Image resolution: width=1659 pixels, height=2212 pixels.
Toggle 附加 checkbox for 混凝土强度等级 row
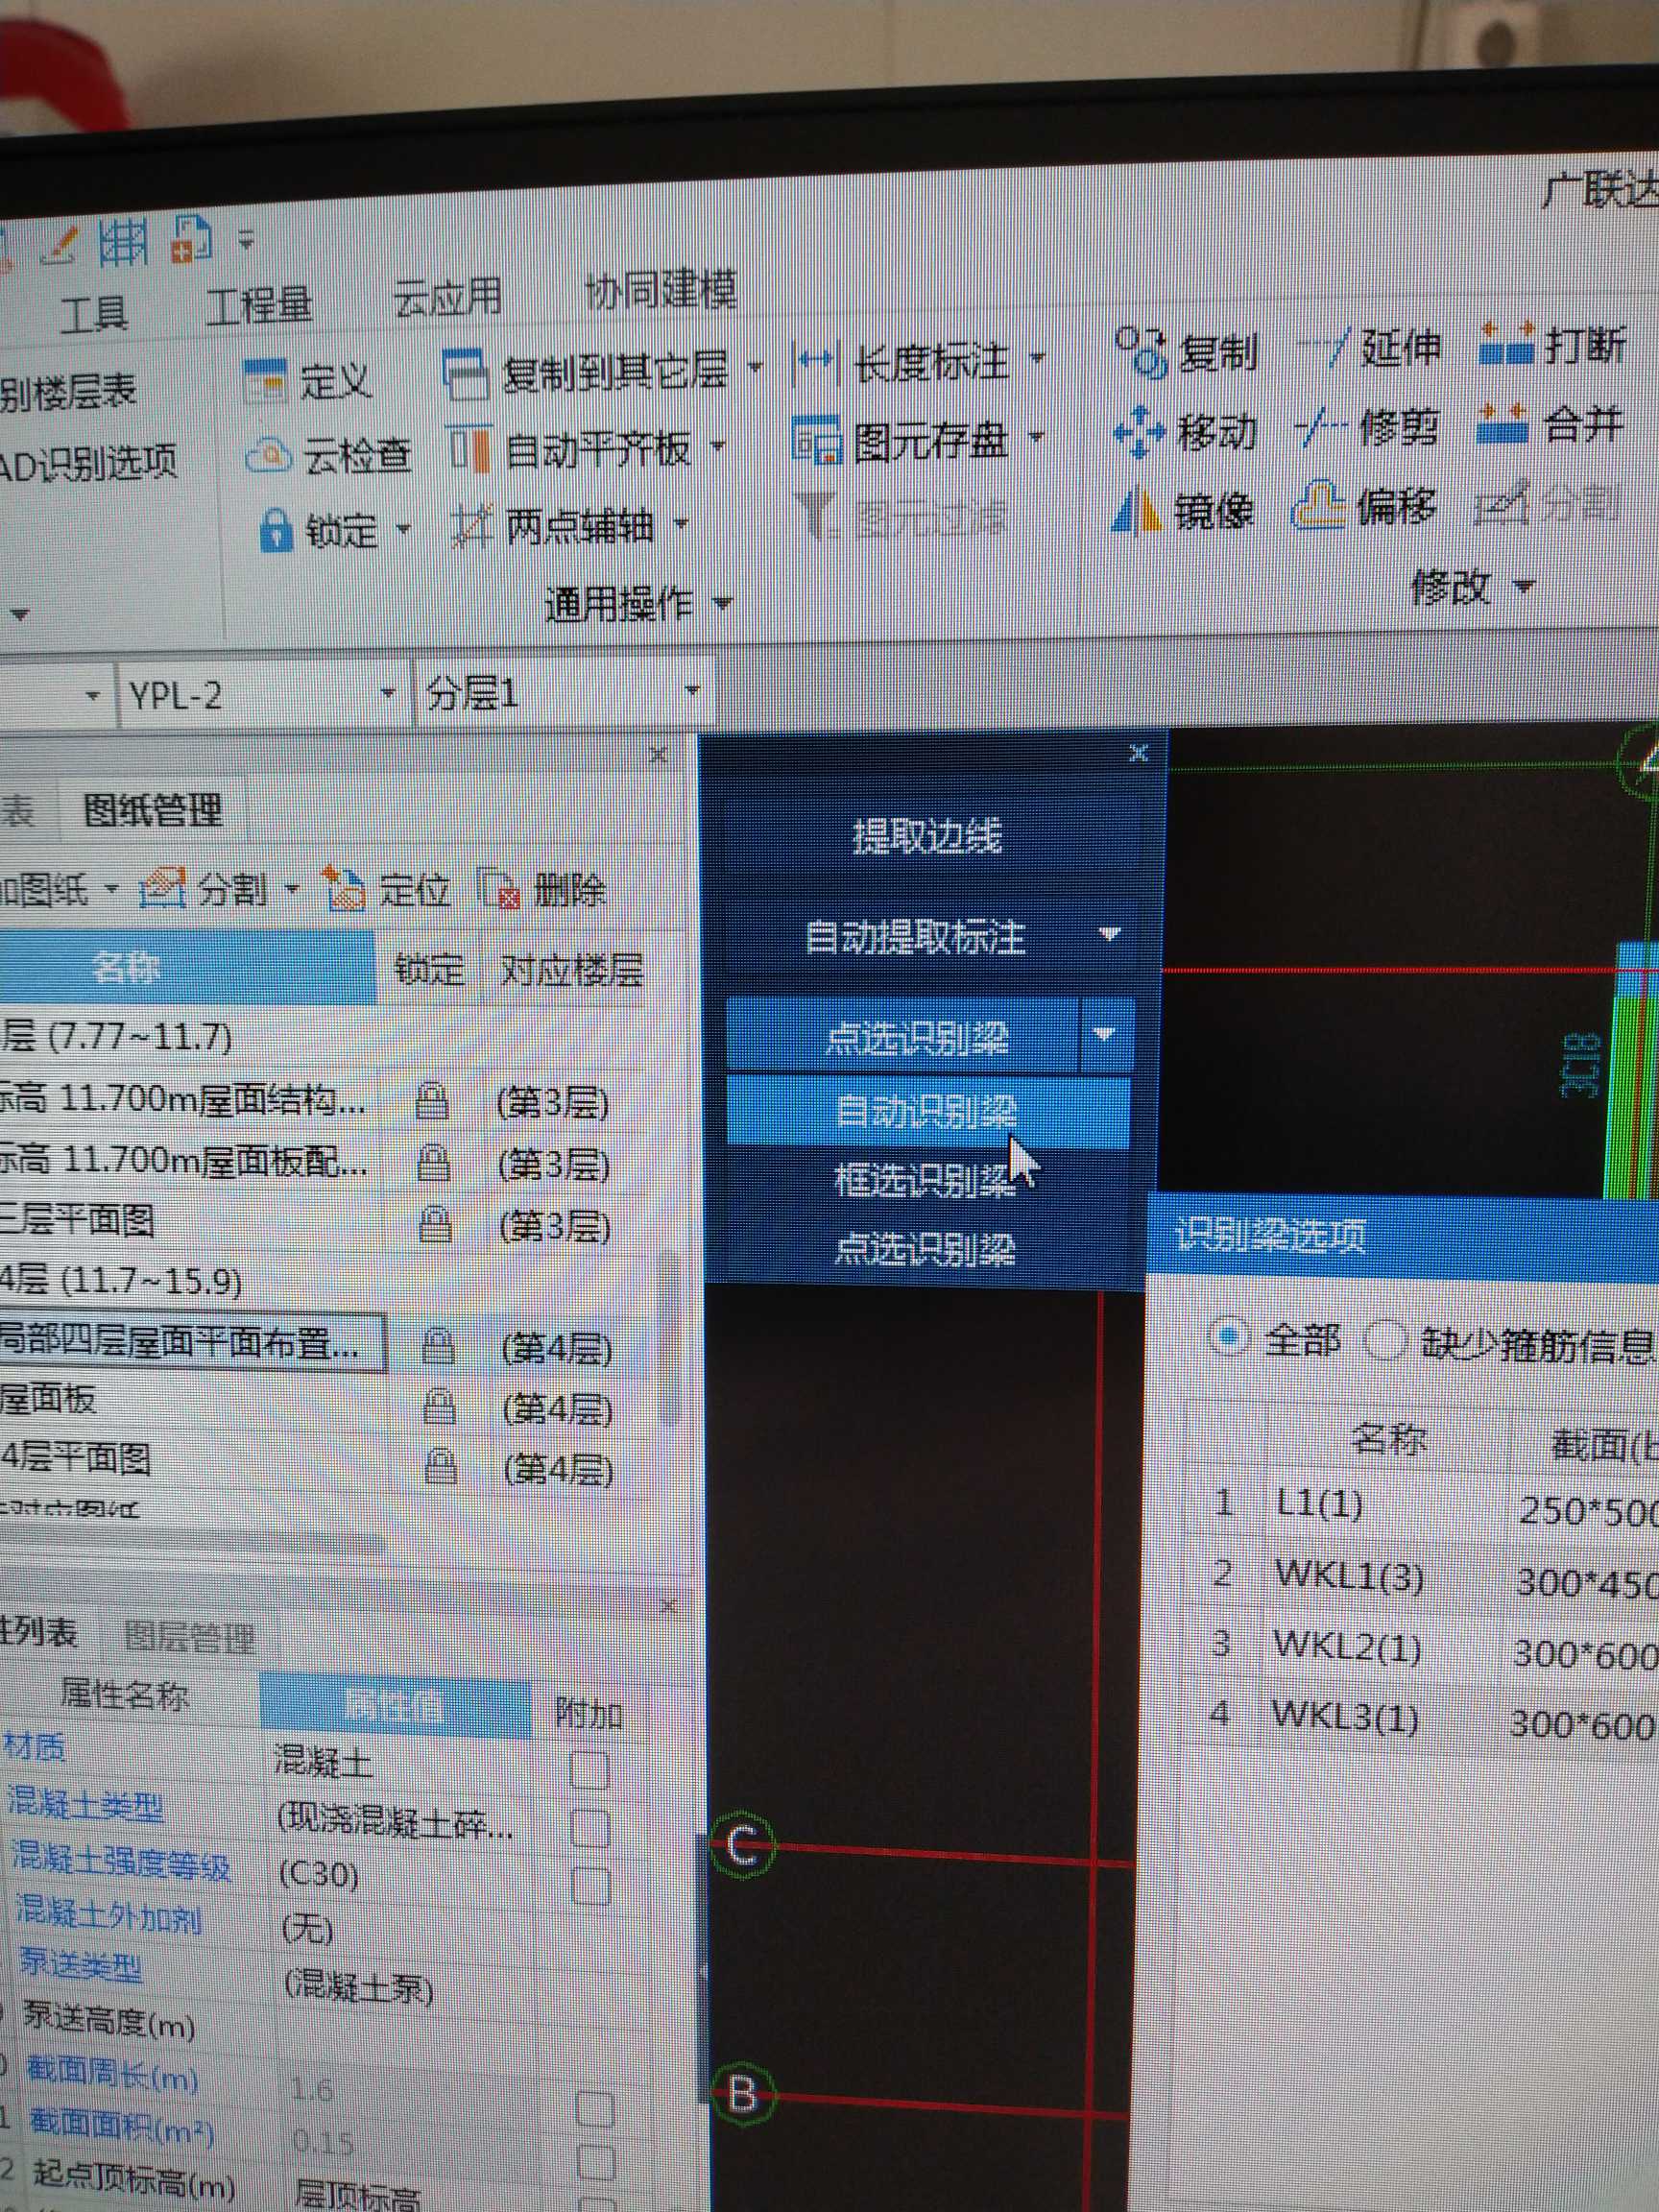coord(591,1885)
